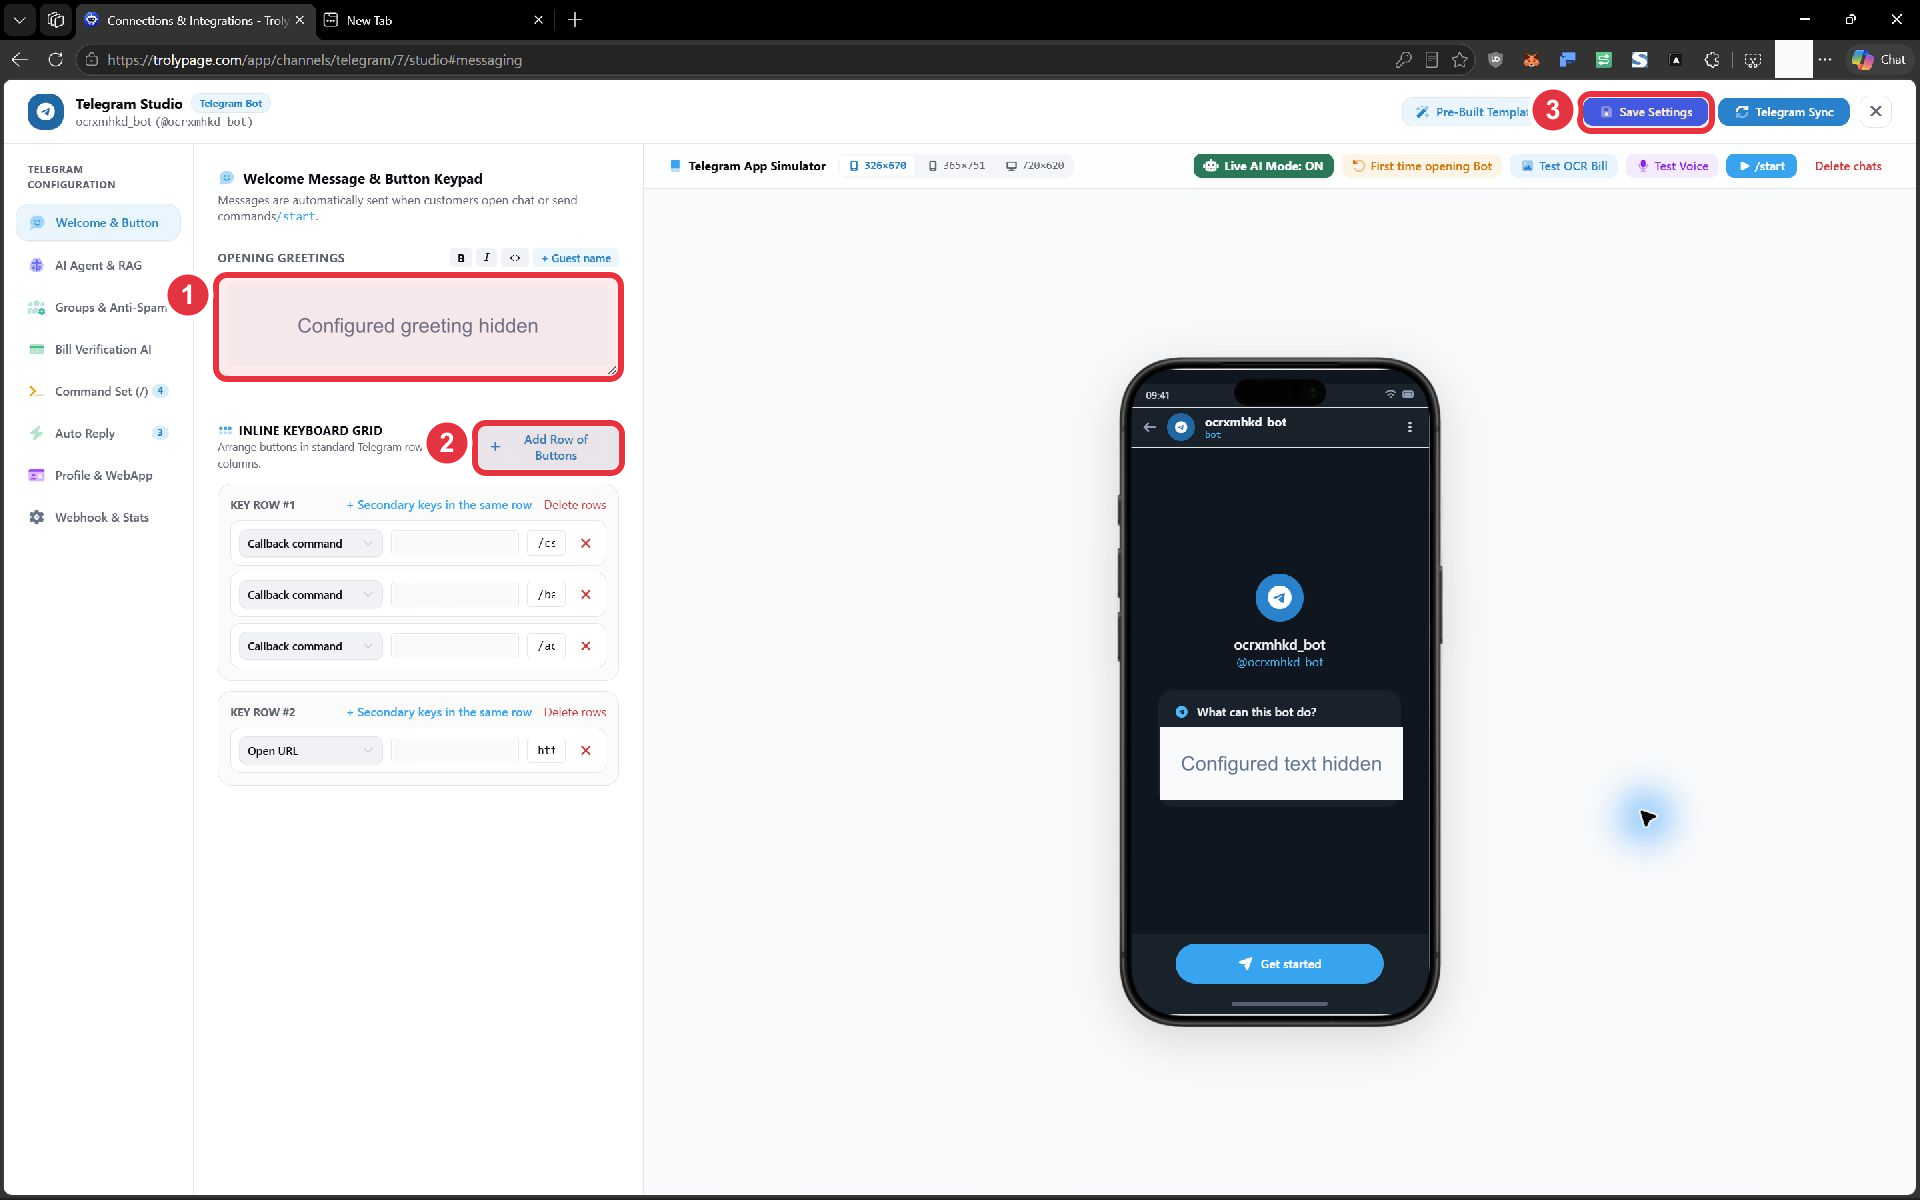Viewport: 1920px width, 1200px height.
Task: Open first Callback command dropdown with /cs
Action: (310, 544)
